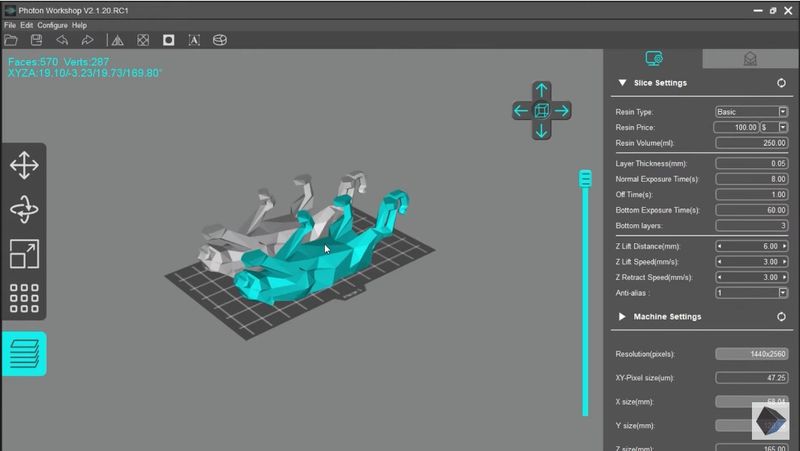
Task: Click the text tool icon in toolbar
Action: 194,40
